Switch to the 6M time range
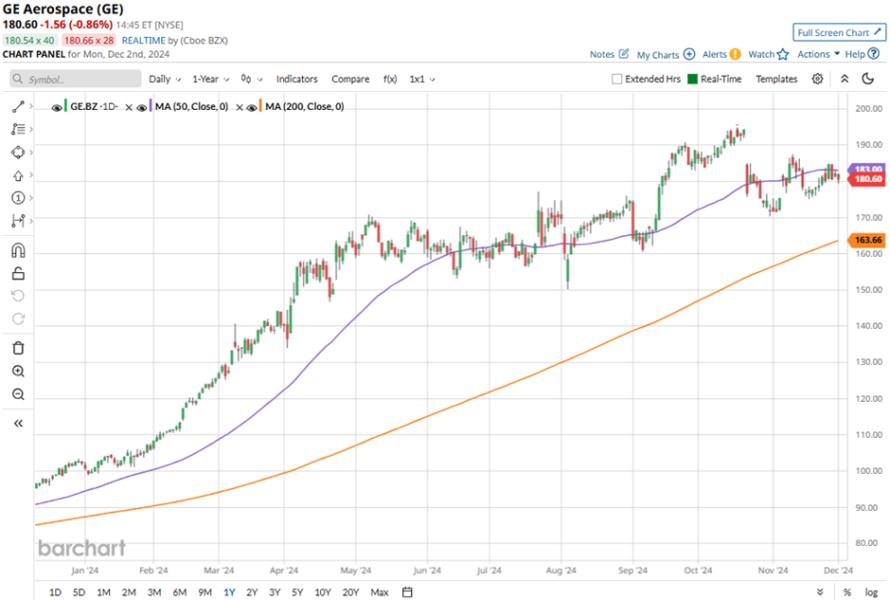The image size is (890, 600). [179, 592]
